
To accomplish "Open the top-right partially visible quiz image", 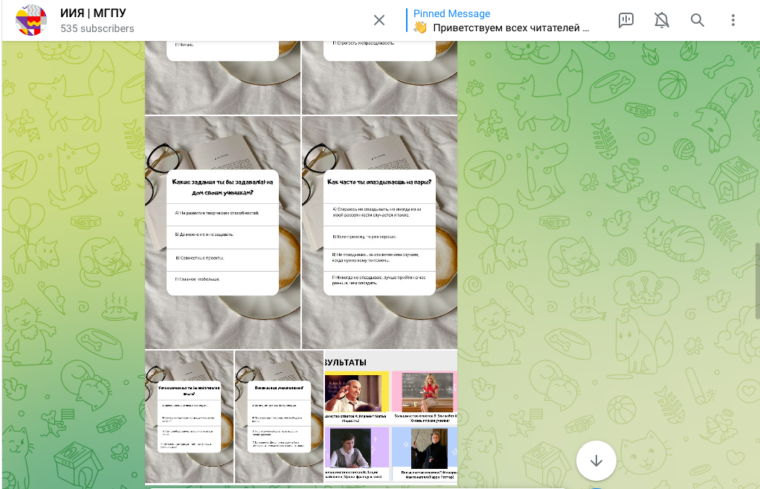I will click(379, 77).
